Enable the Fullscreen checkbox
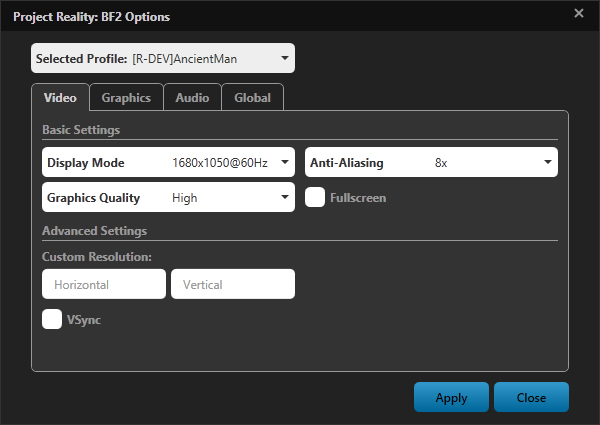This screenshot has height=425, width=600. tap(315, 197)
